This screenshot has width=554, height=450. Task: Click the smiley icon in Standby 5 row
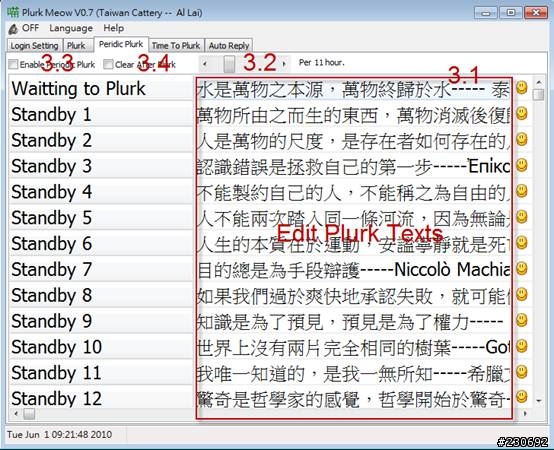521,217
